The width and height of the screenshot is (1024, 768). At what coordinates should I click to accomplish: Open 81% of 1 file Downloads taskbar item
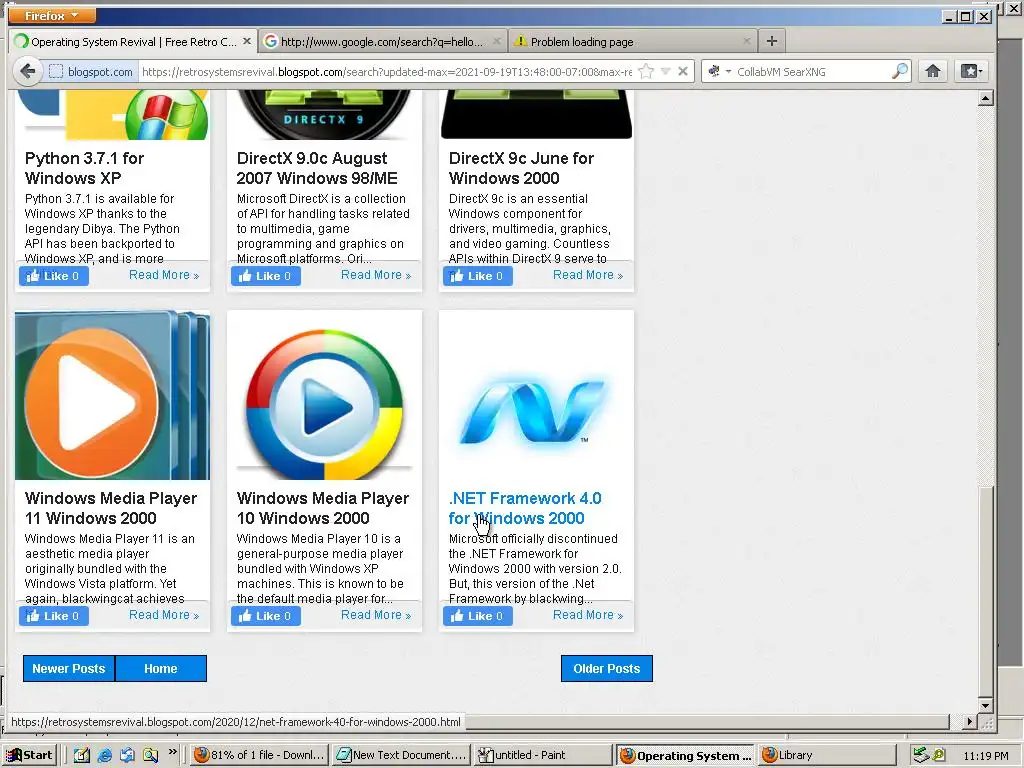[x=259, y=755]
